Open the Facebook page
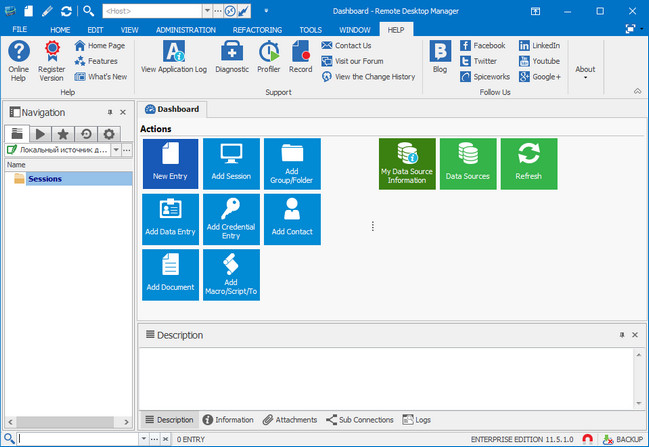The height and width of the screenshot is (447, 649). click(x=483, y=46)
